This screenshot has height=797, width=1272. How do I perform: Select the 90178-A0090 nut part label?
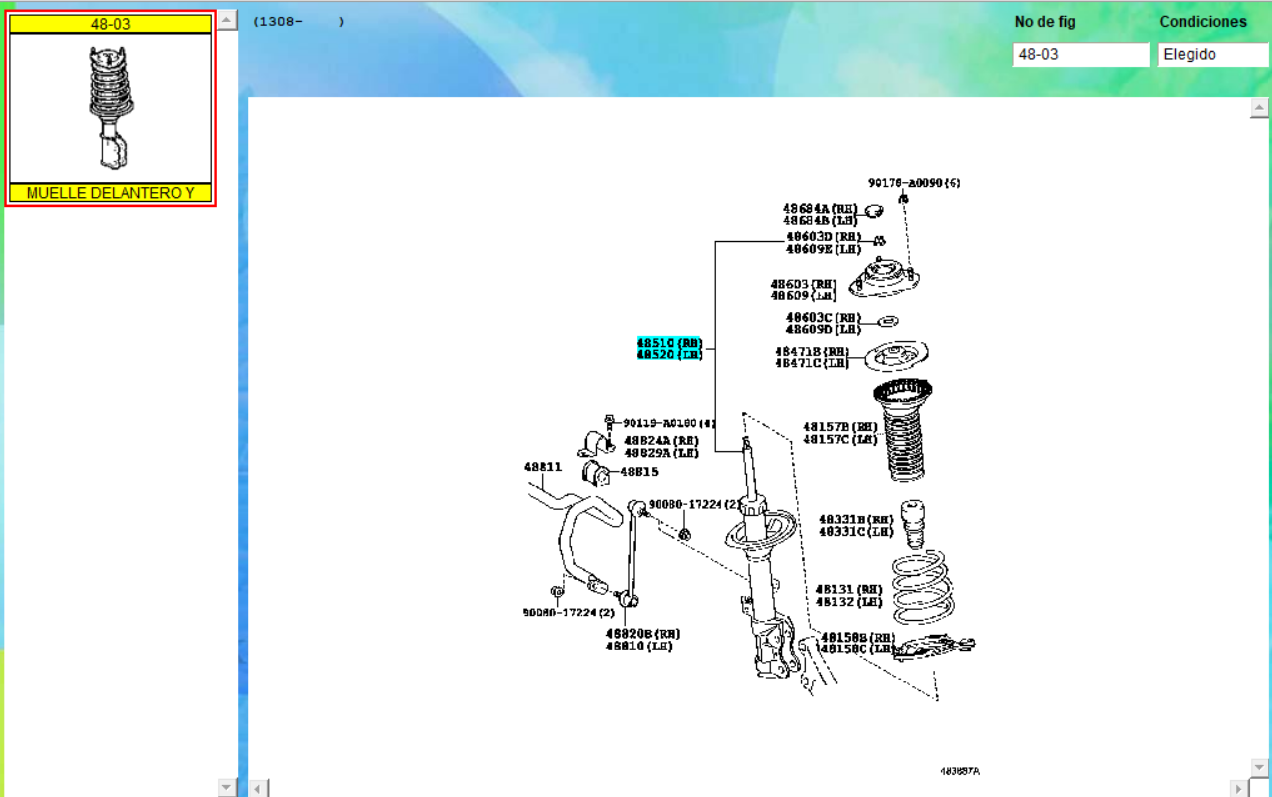914,183
